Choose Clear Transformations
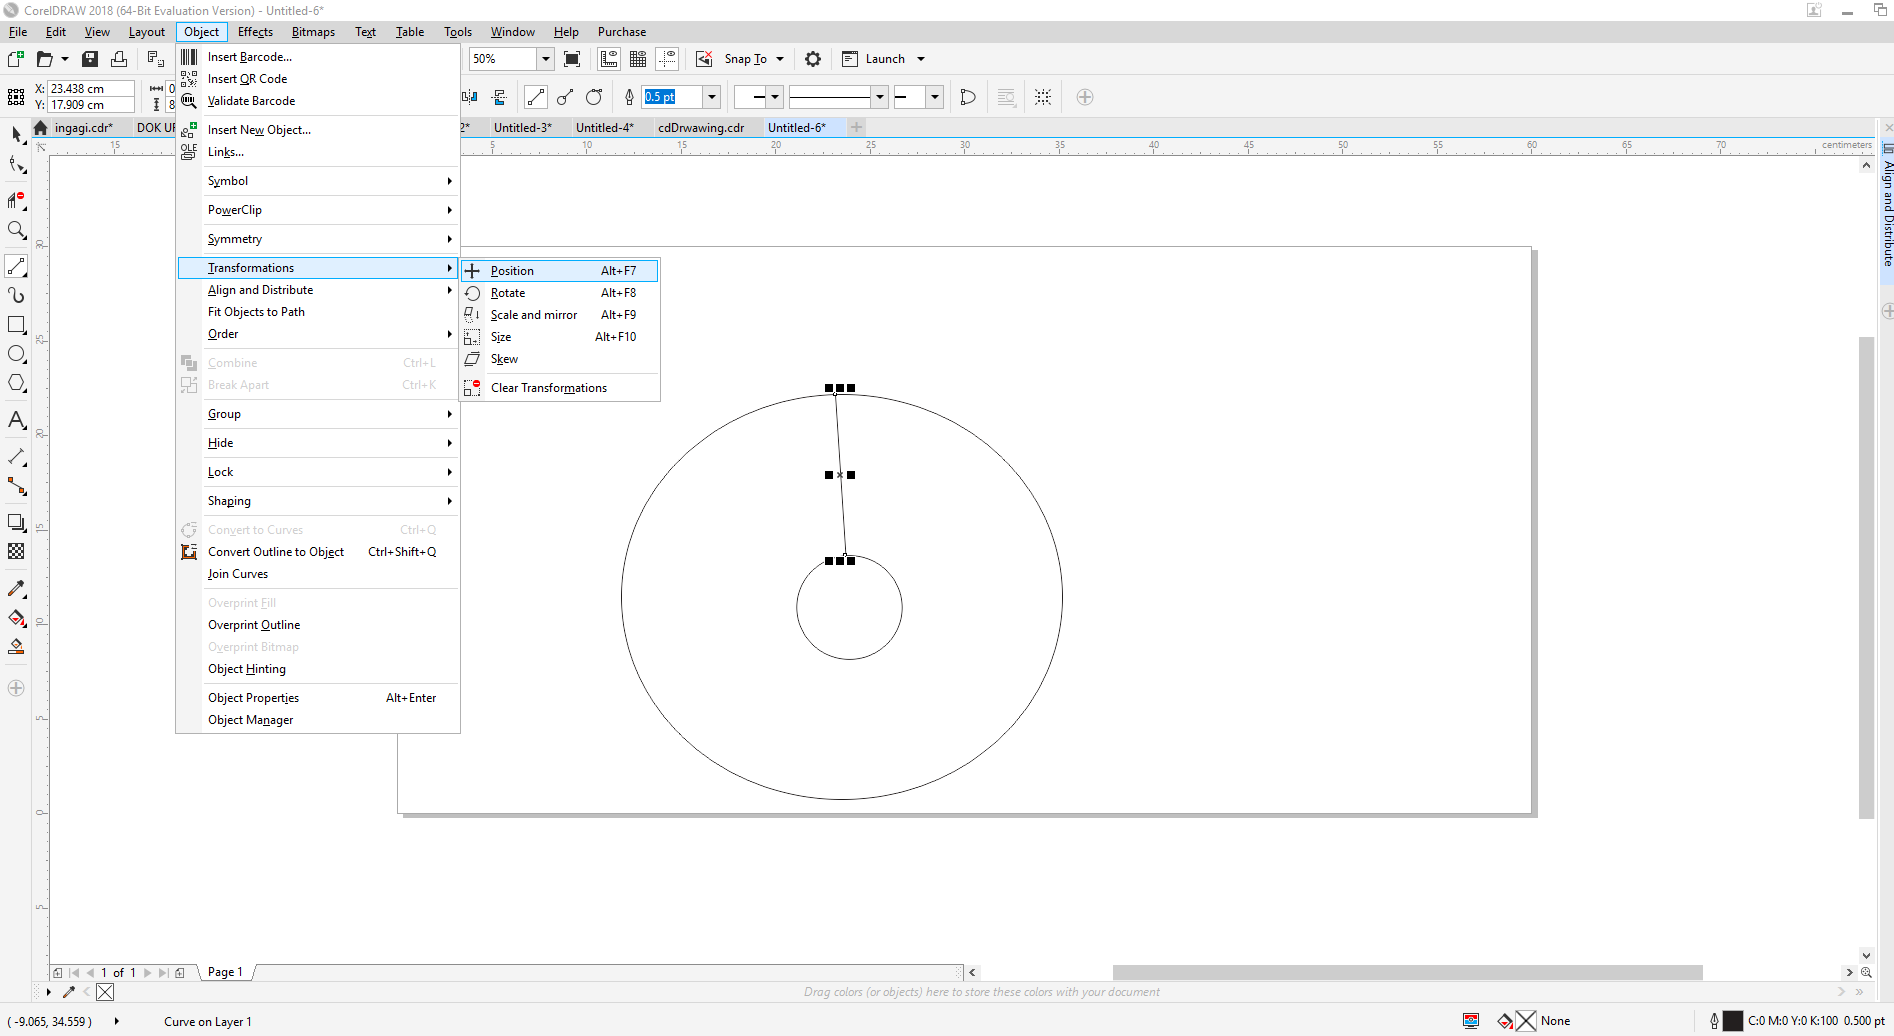This screenshot has width=1894, height=1036. [560, 388]
